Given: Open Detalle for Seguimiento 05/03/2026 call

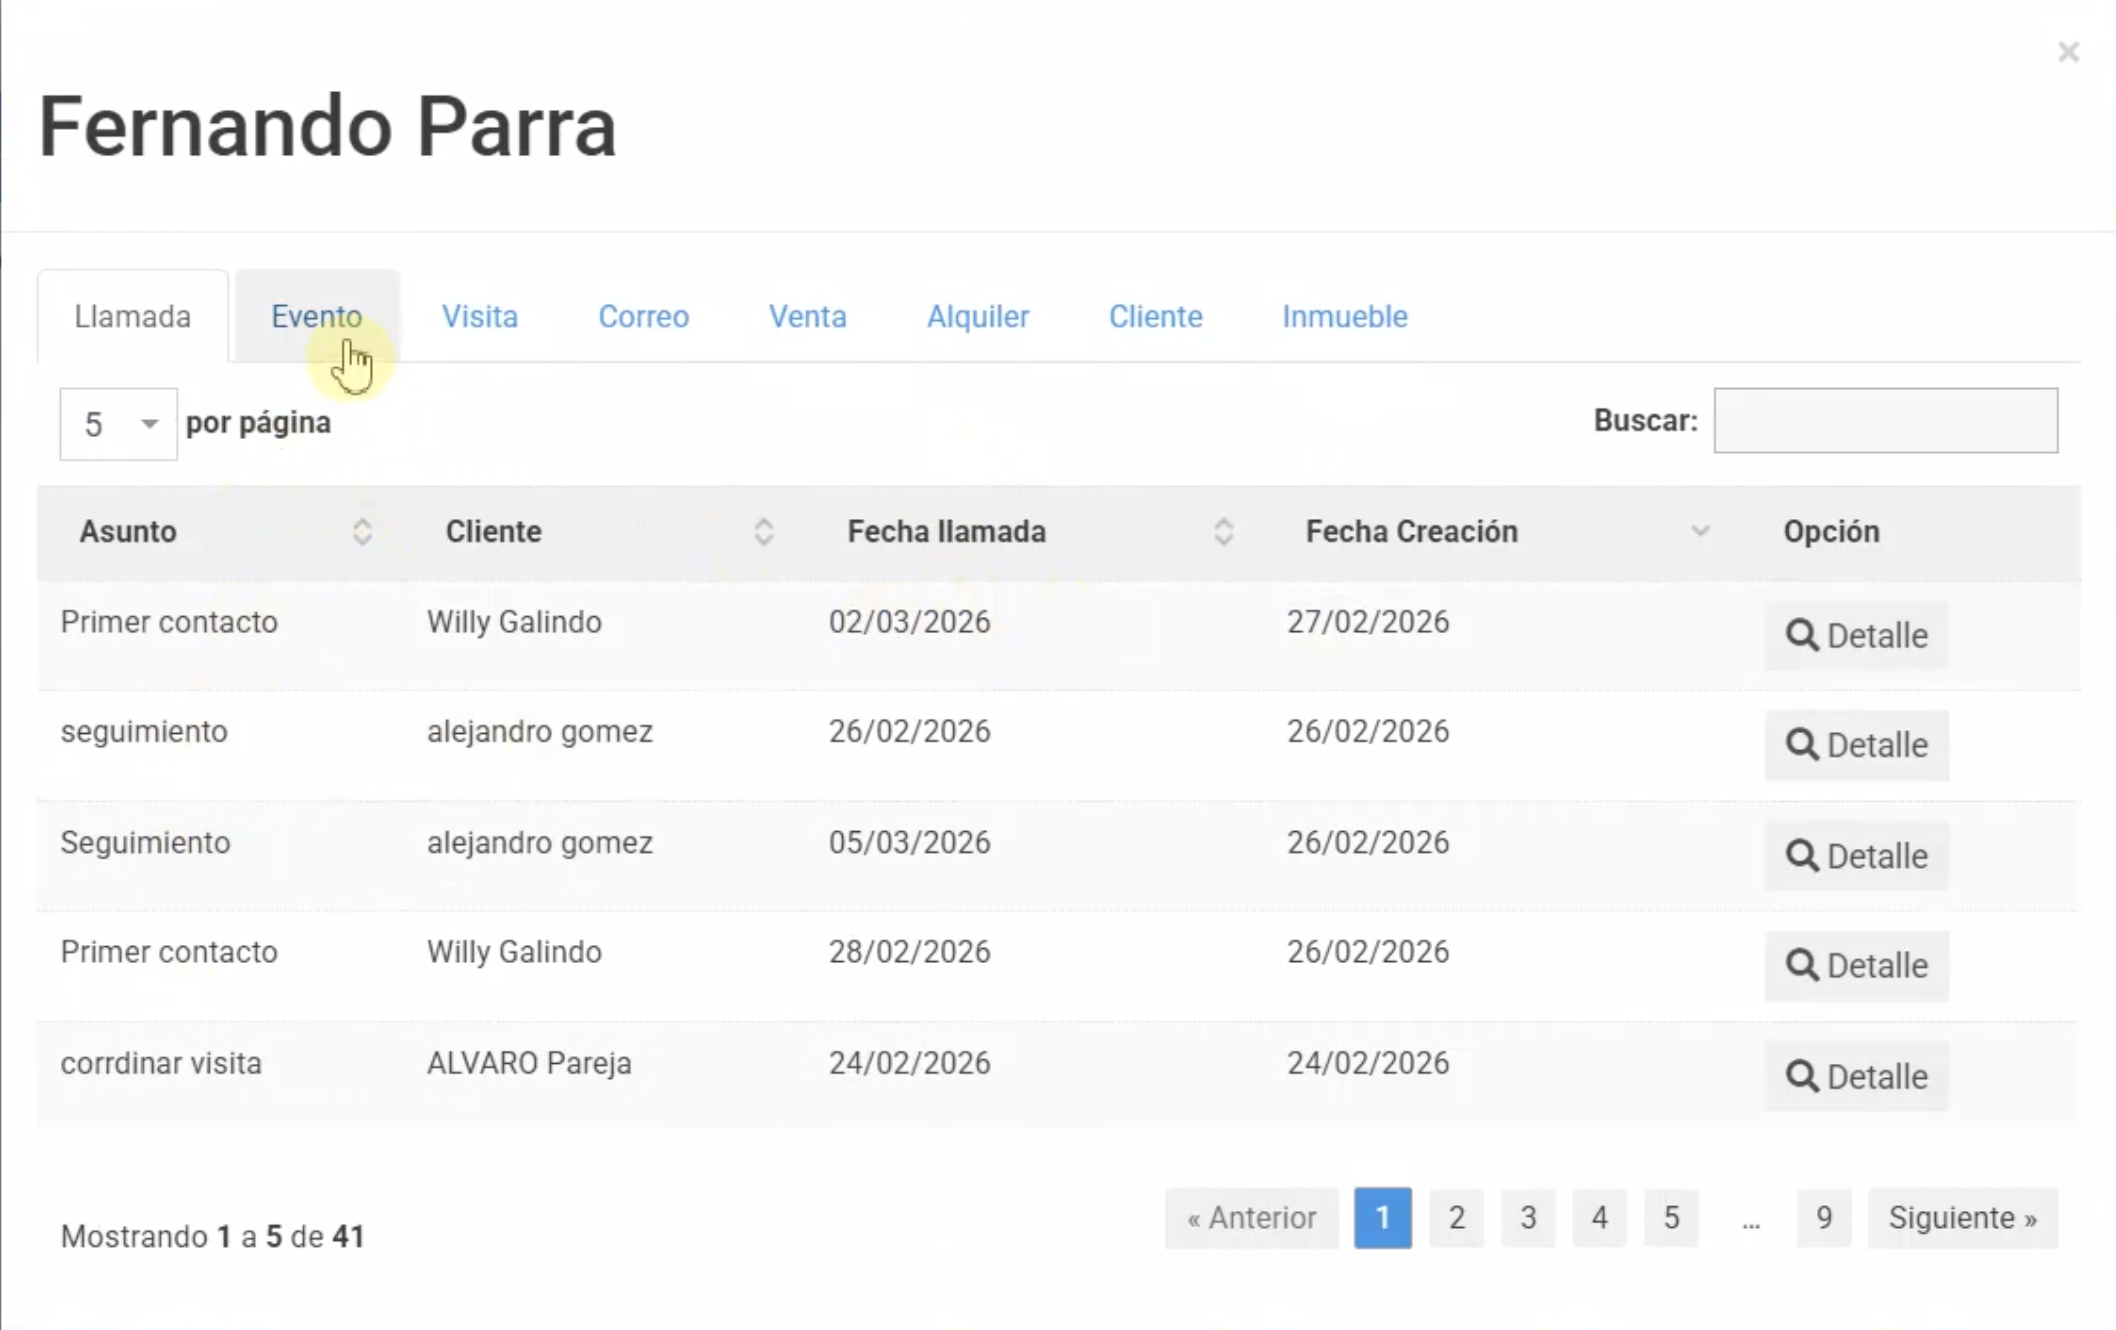Looking at the screenshot, I should click(1856, 856).
